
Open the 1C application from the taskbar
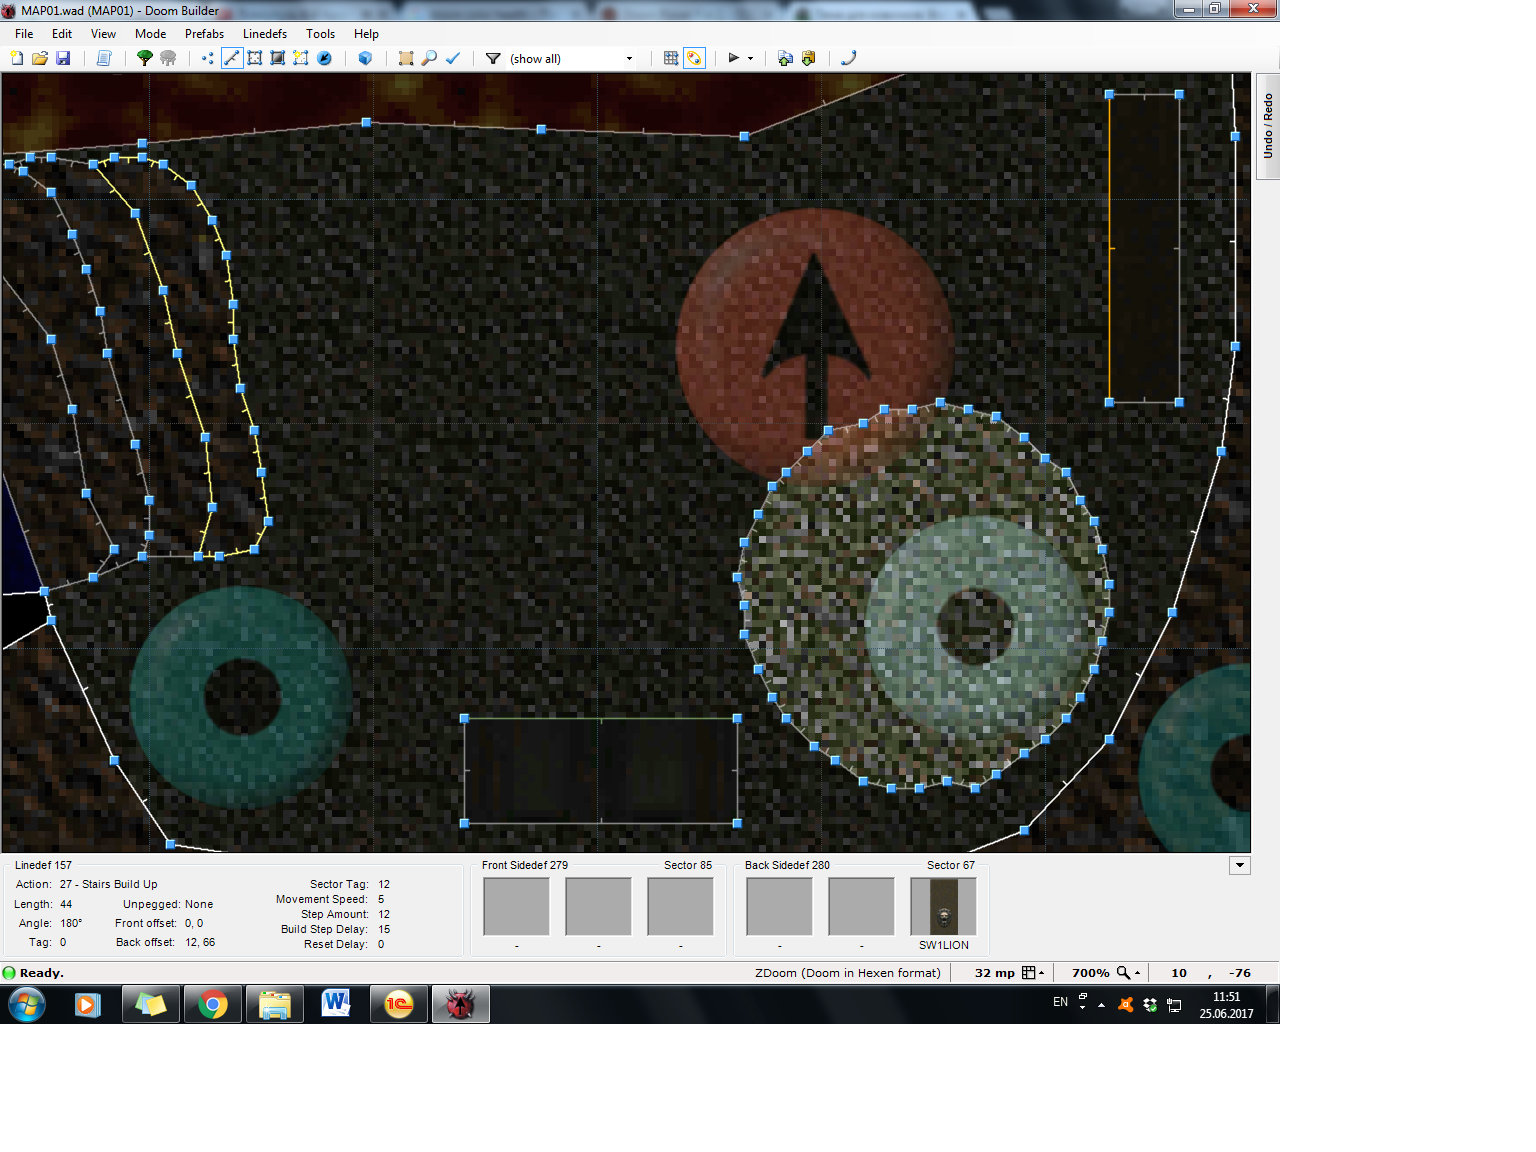pyautogui.click(x=398, y=1004)
